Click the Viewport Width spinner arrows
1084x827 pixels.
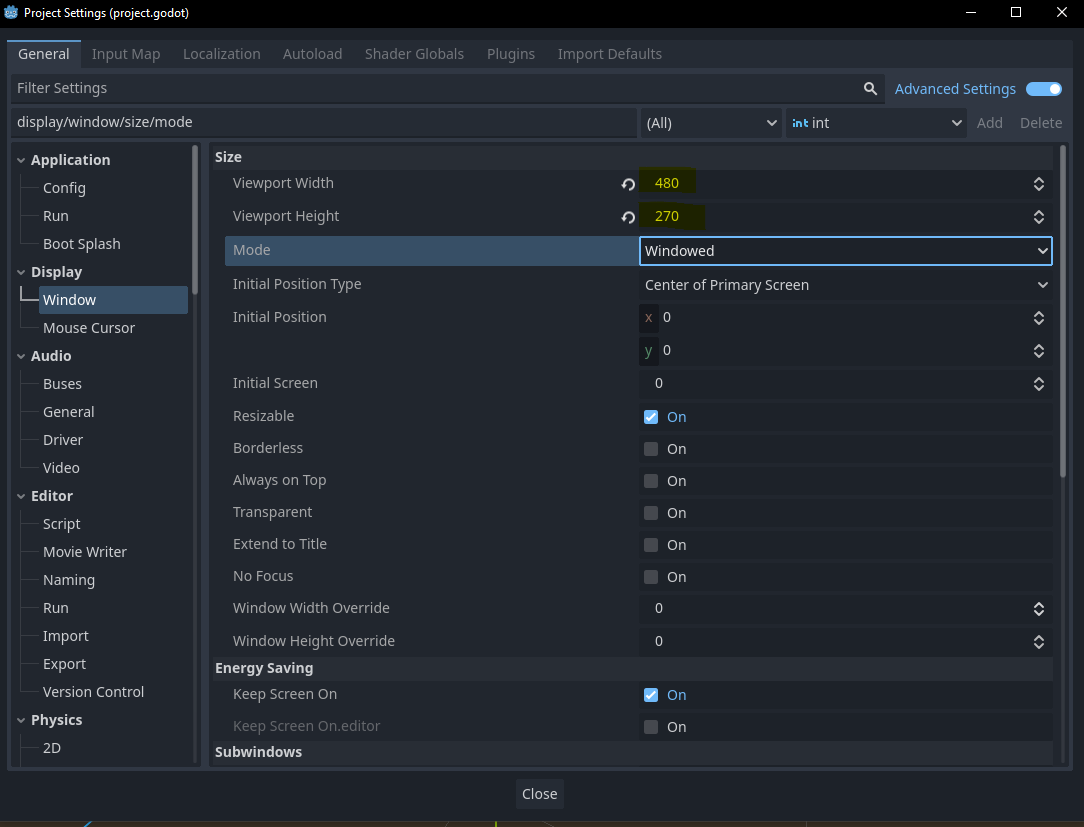[x=1039, y=184]
